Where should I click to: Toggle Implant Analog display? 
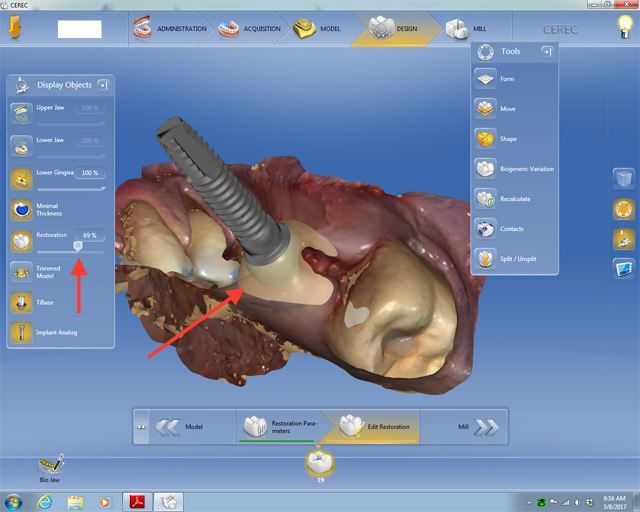tap(21, 332)
